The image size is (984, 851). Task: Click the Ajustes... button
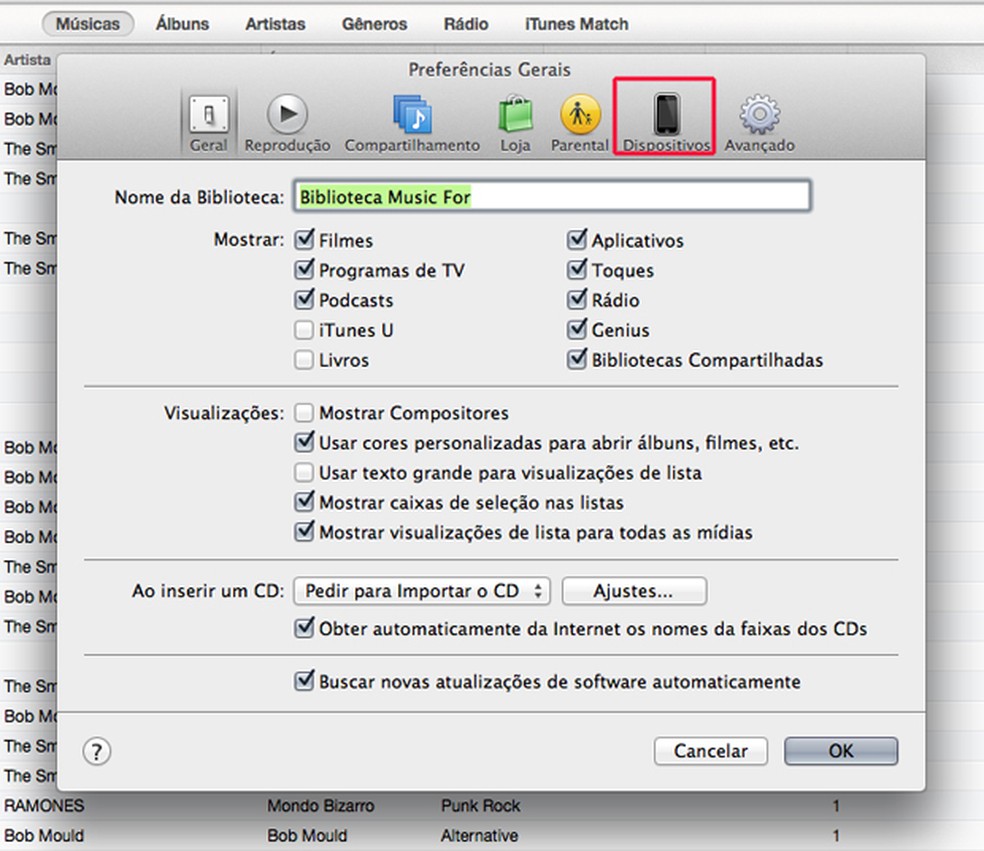(634, 591)
